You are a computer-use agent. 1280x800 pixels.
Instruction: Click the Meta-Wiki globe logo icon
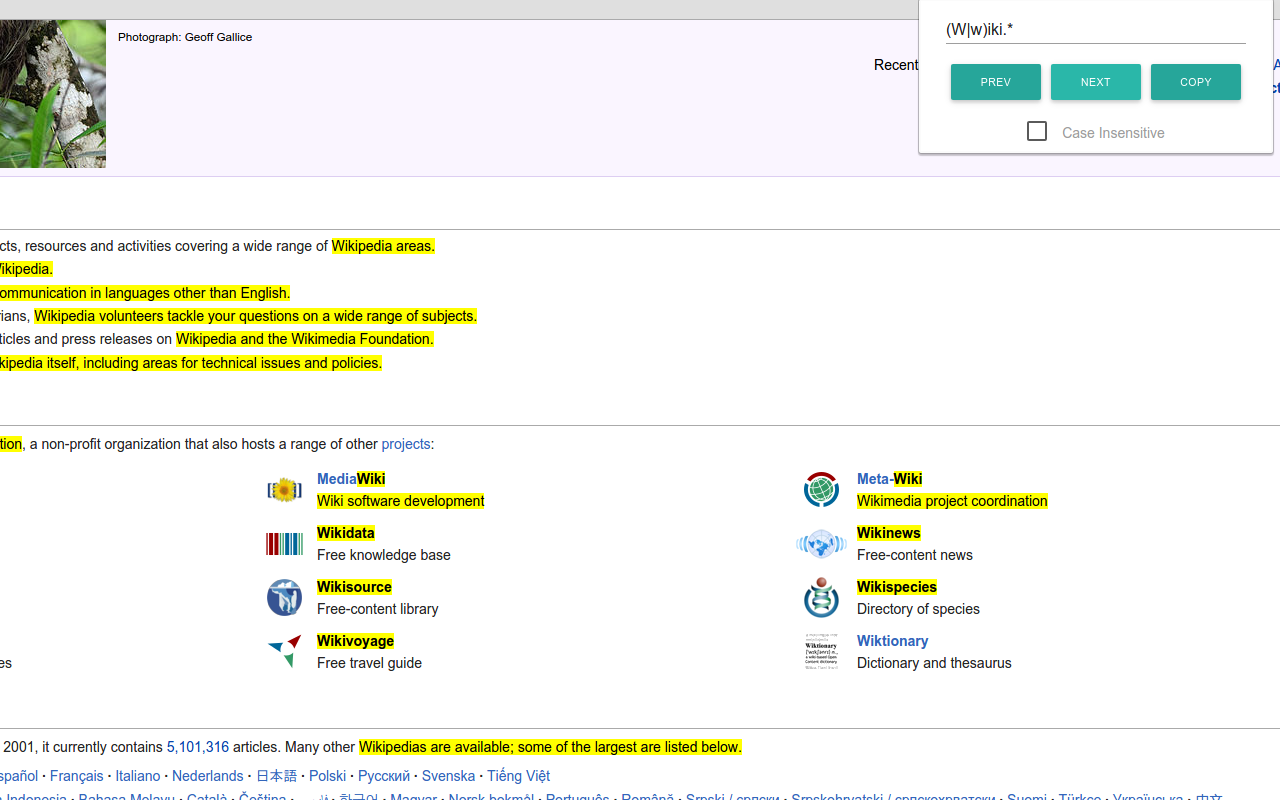point(821,490)
